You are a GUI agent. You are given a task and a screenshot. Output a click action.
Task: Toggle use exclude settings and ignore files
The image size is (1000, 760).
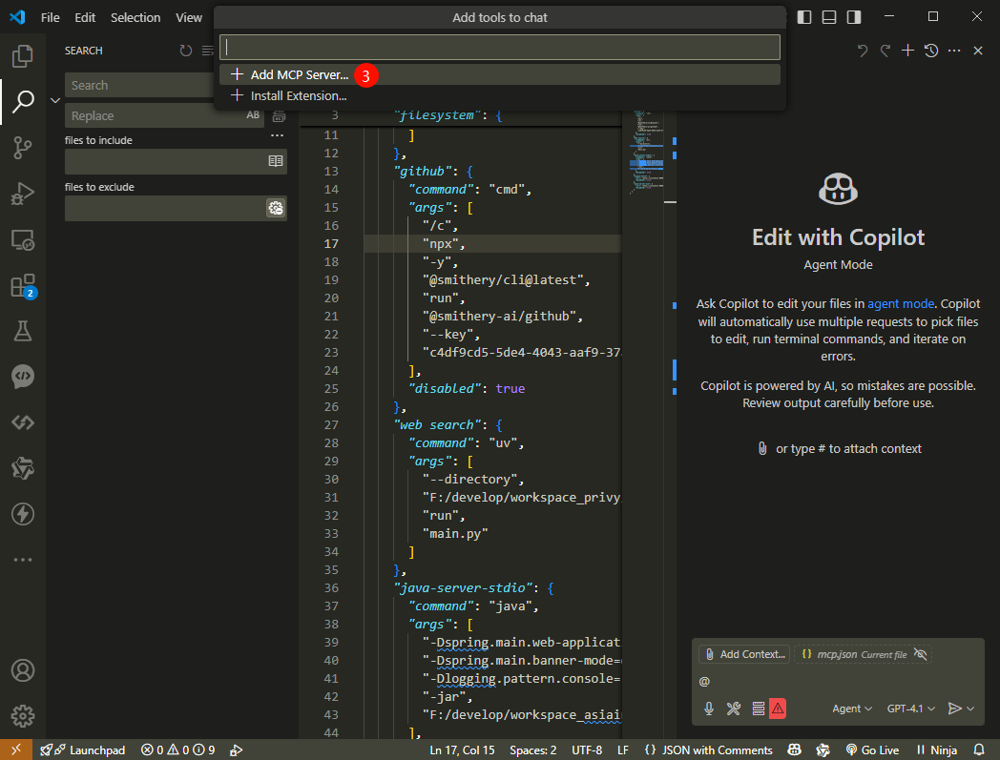click(275, 208)
